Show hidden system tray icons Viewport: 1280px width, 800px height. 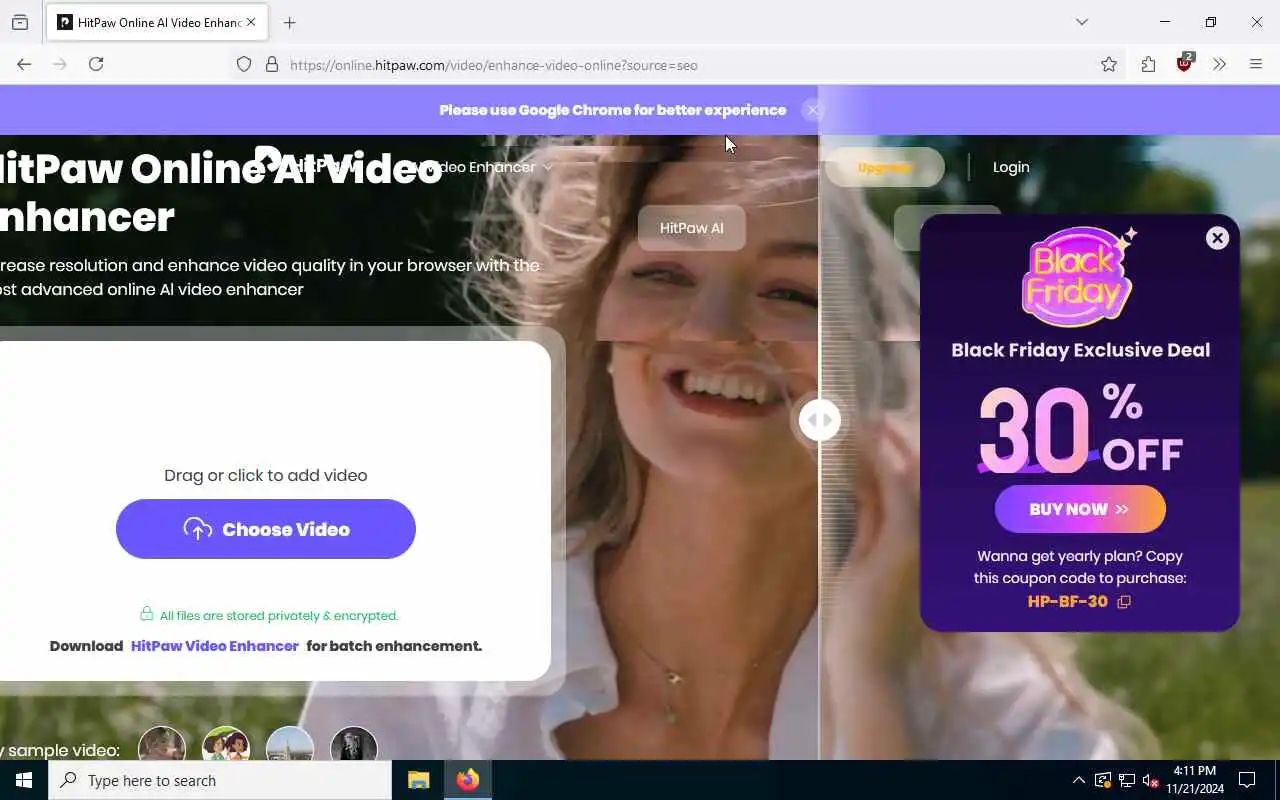(x=1078, y=780)
